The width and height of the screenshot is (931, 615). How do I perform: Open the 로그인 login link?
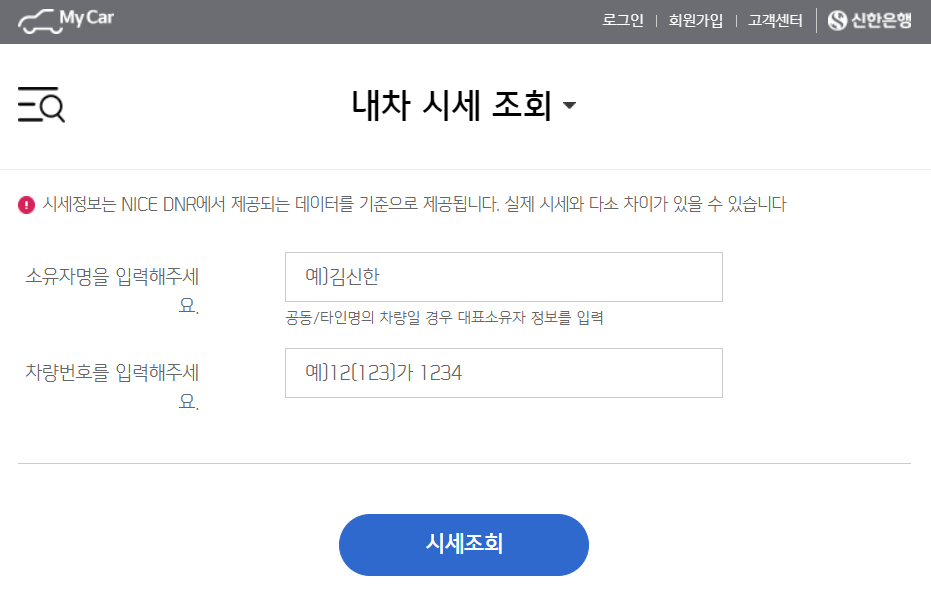tap(622, 21)
